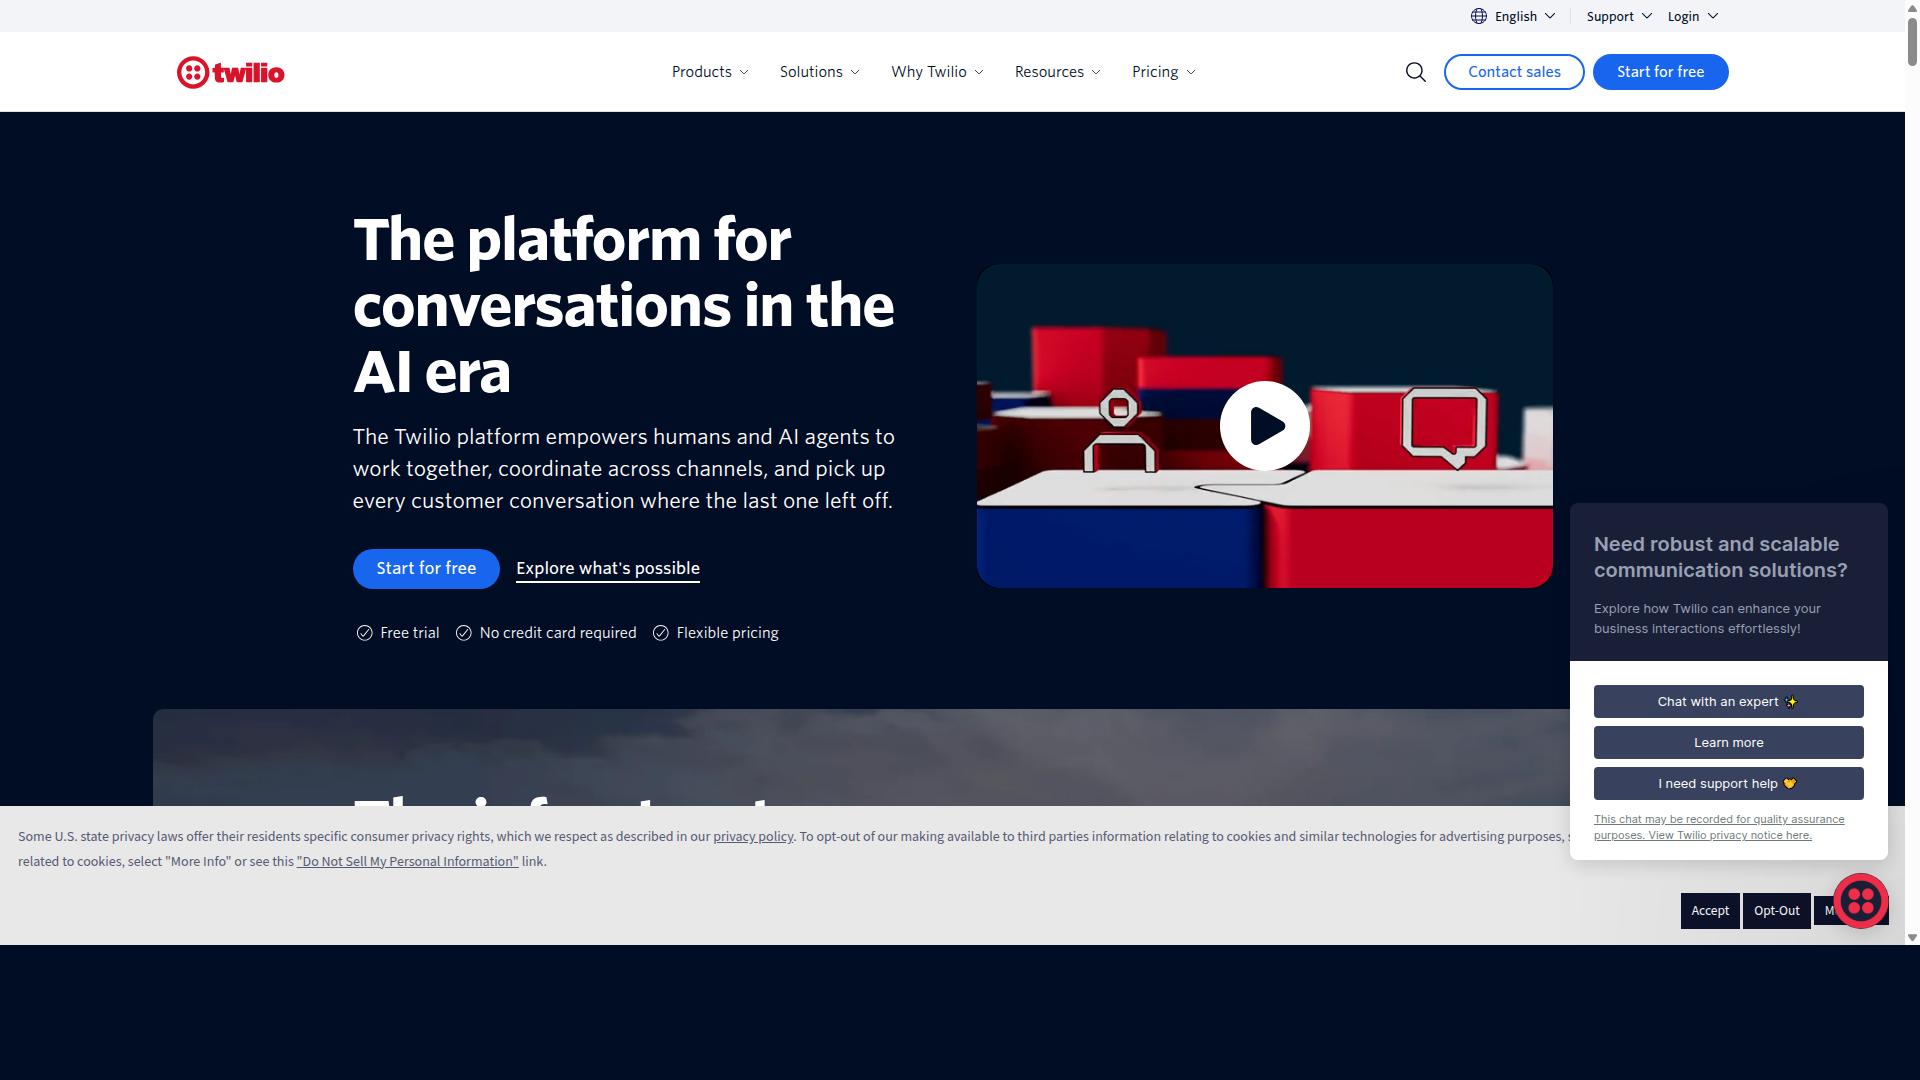This screenshot has height=1080, width=1920.
Task: Choose Chat with an expert
Action: (1728, 702)
